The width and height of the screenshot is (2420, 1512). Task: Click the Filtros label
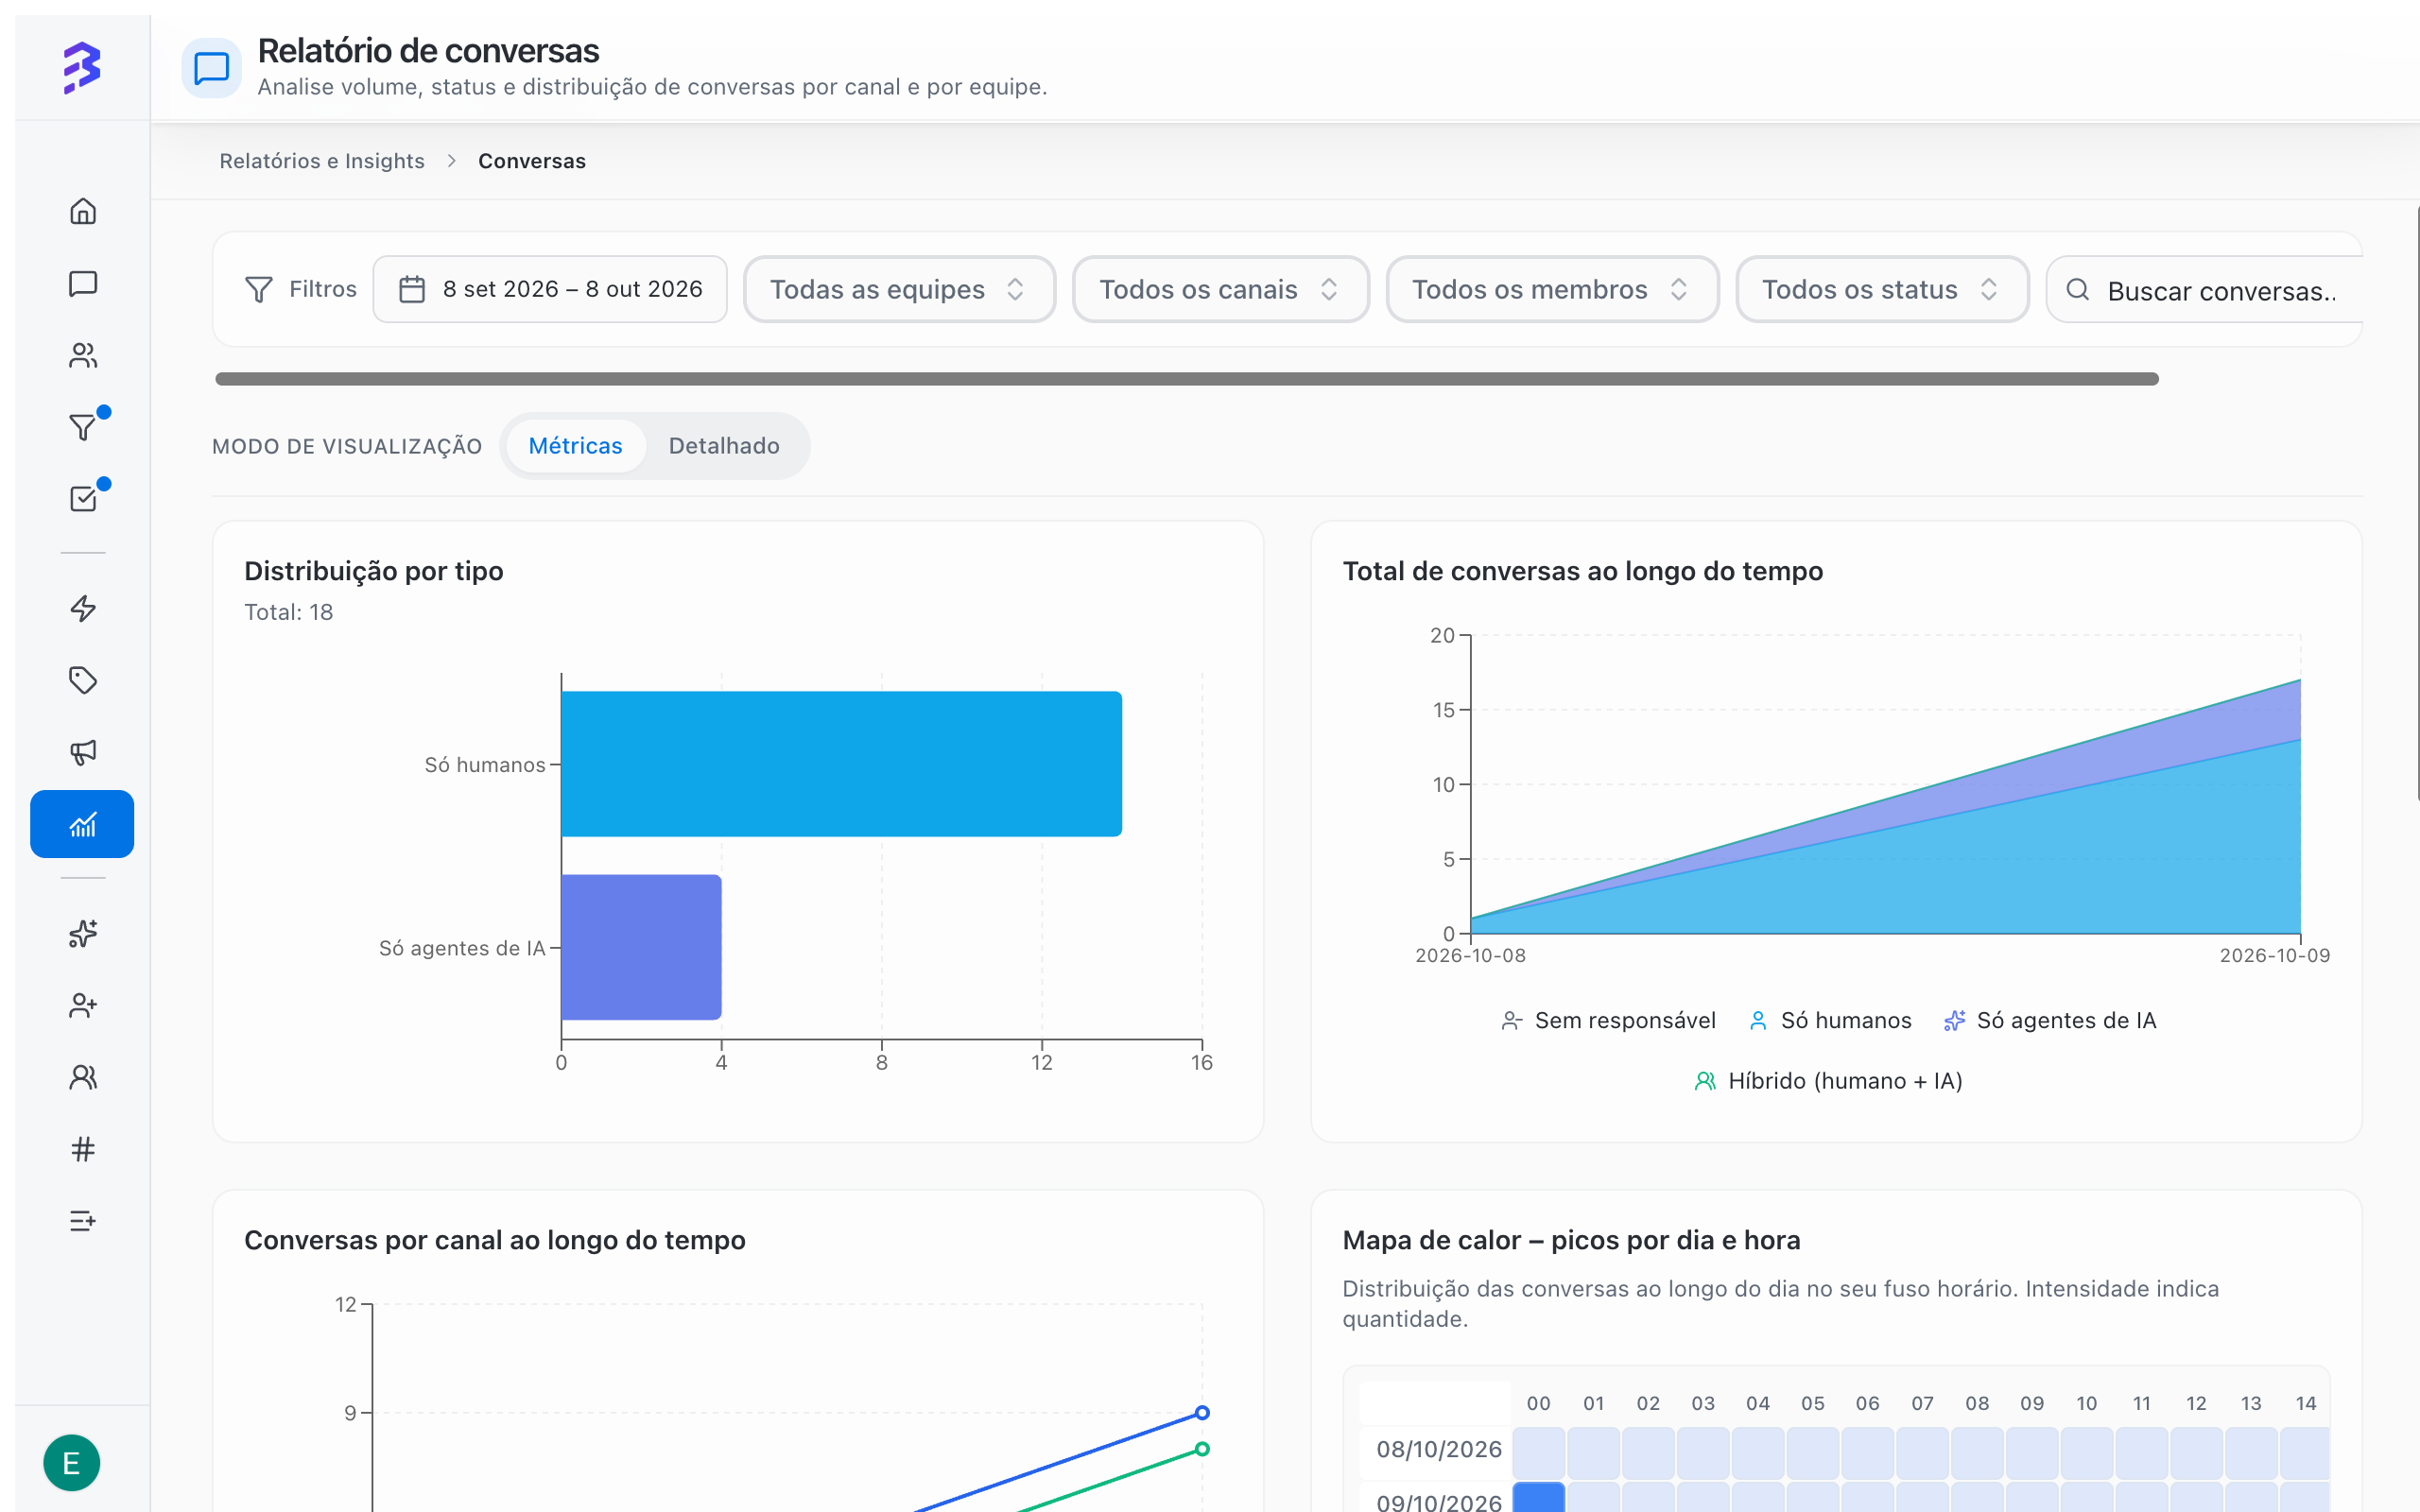click(323, 289)
